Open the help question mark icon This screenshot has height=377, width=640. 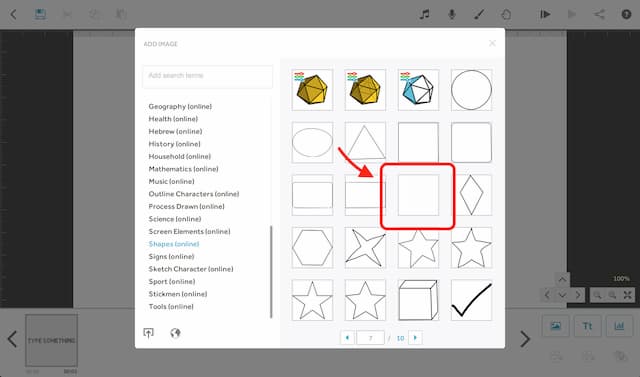(x=626, y=15)
